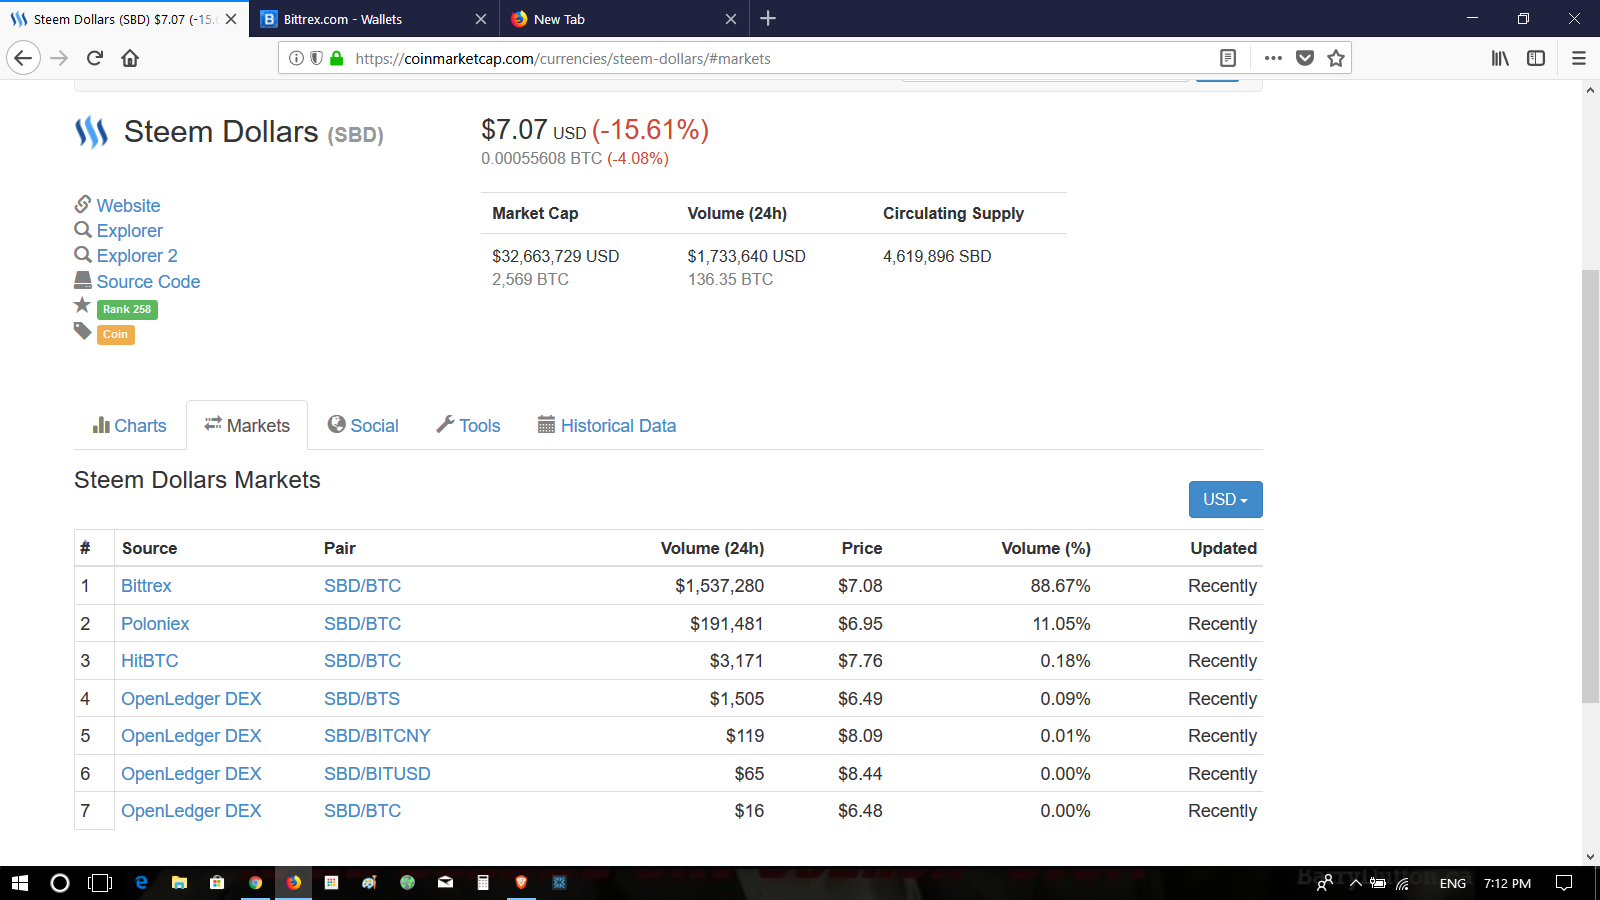Open OpenLedger DEX link in SBD/BITCNY row
The width and height of the screenshot is (1600, 900).
click(x=191, y=736)
